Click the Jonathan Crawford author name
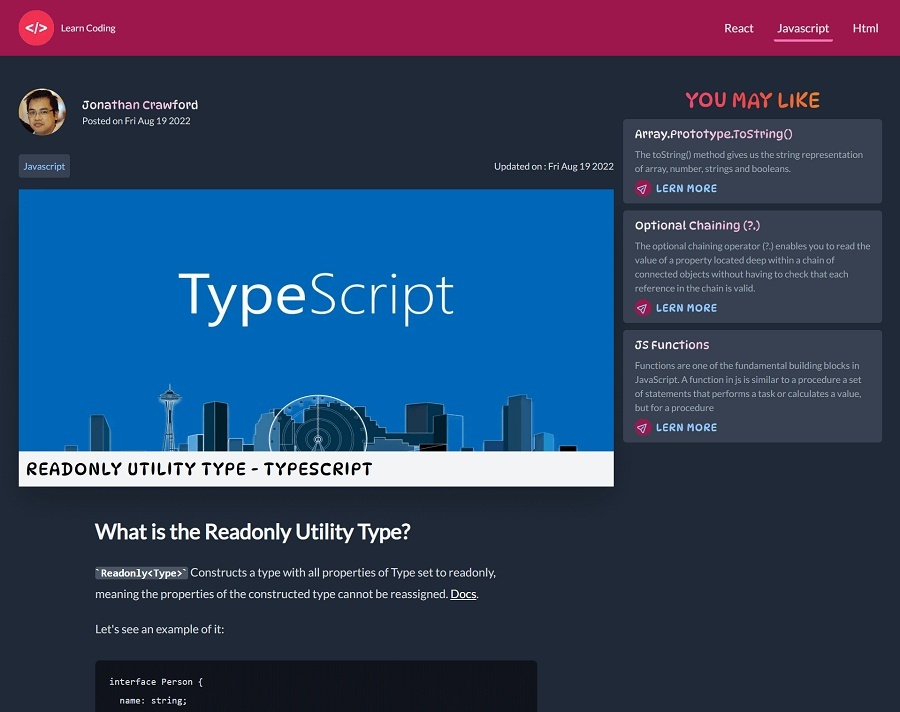 tap(139, 104)
